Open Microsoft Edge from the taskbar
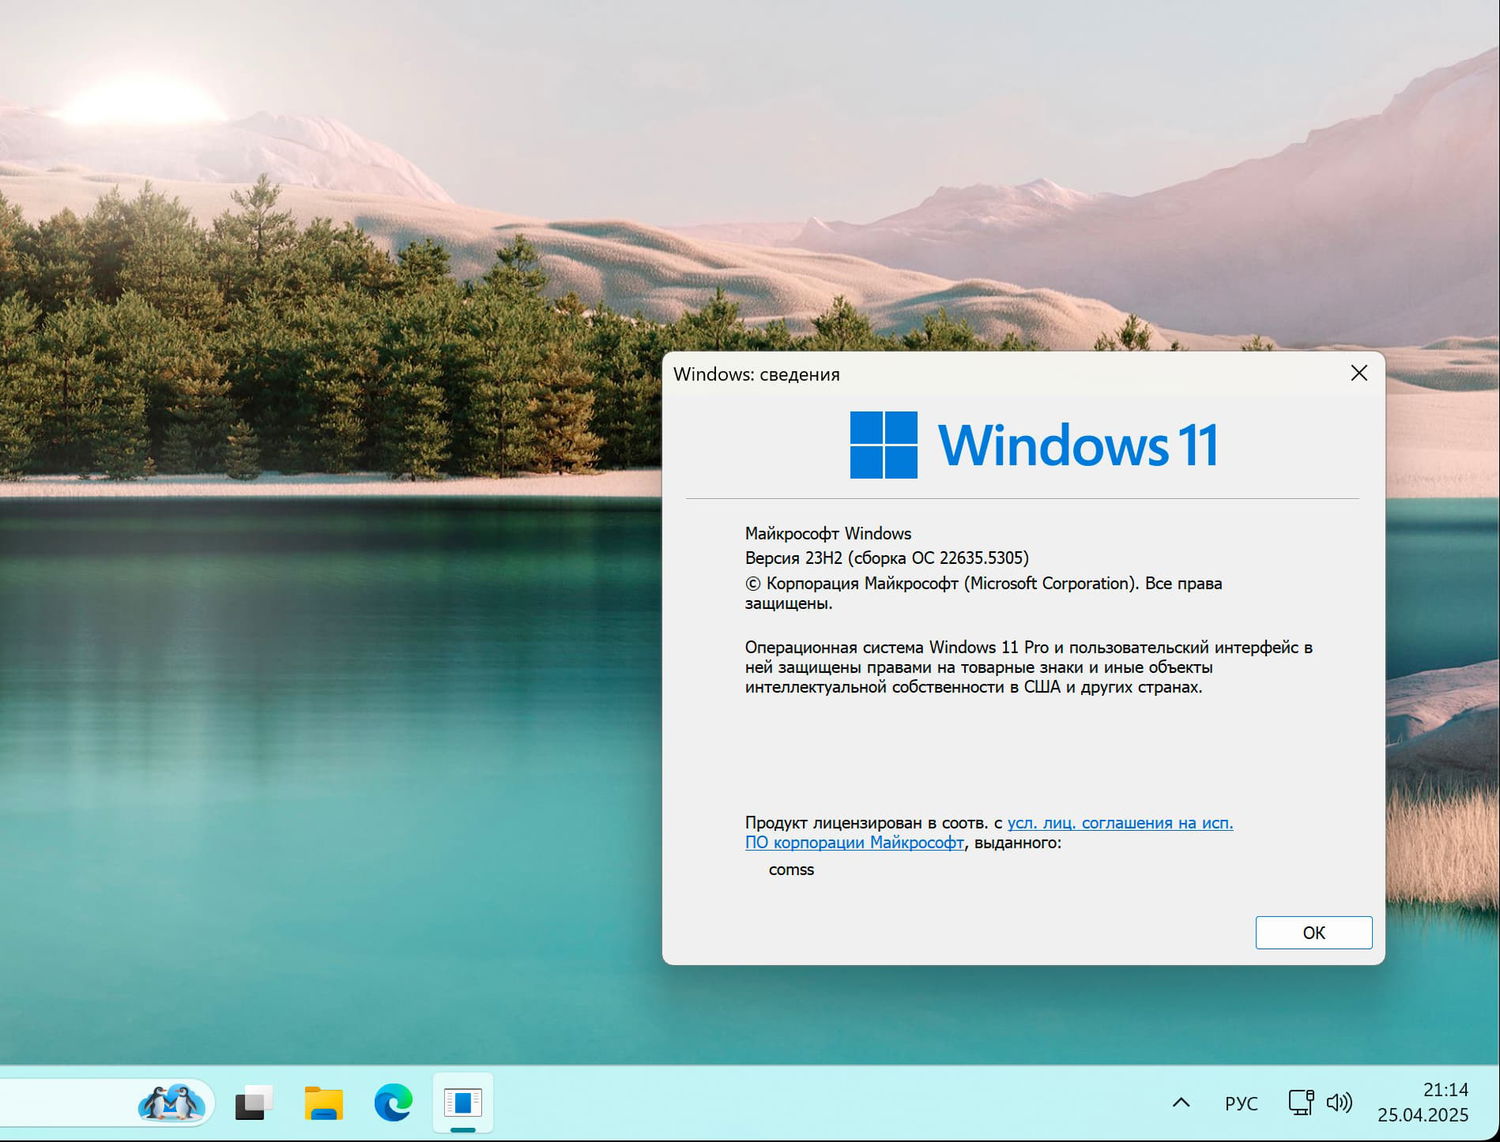The height and width of the screenshot is (1142, 1500). pos(393,1102)
